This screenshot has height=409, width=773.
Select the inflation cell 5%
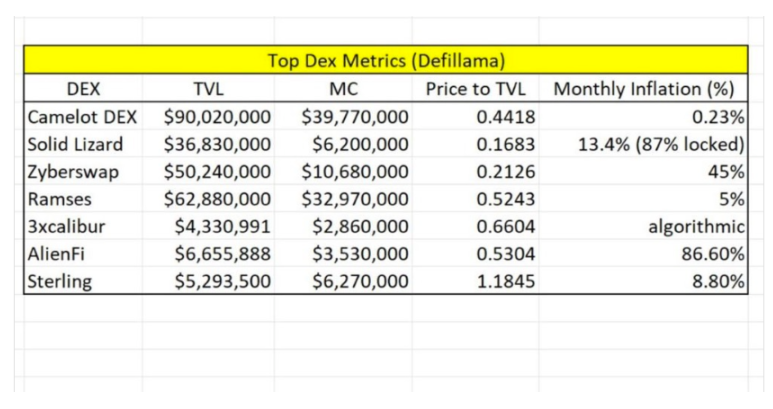(x=644, y=199)
